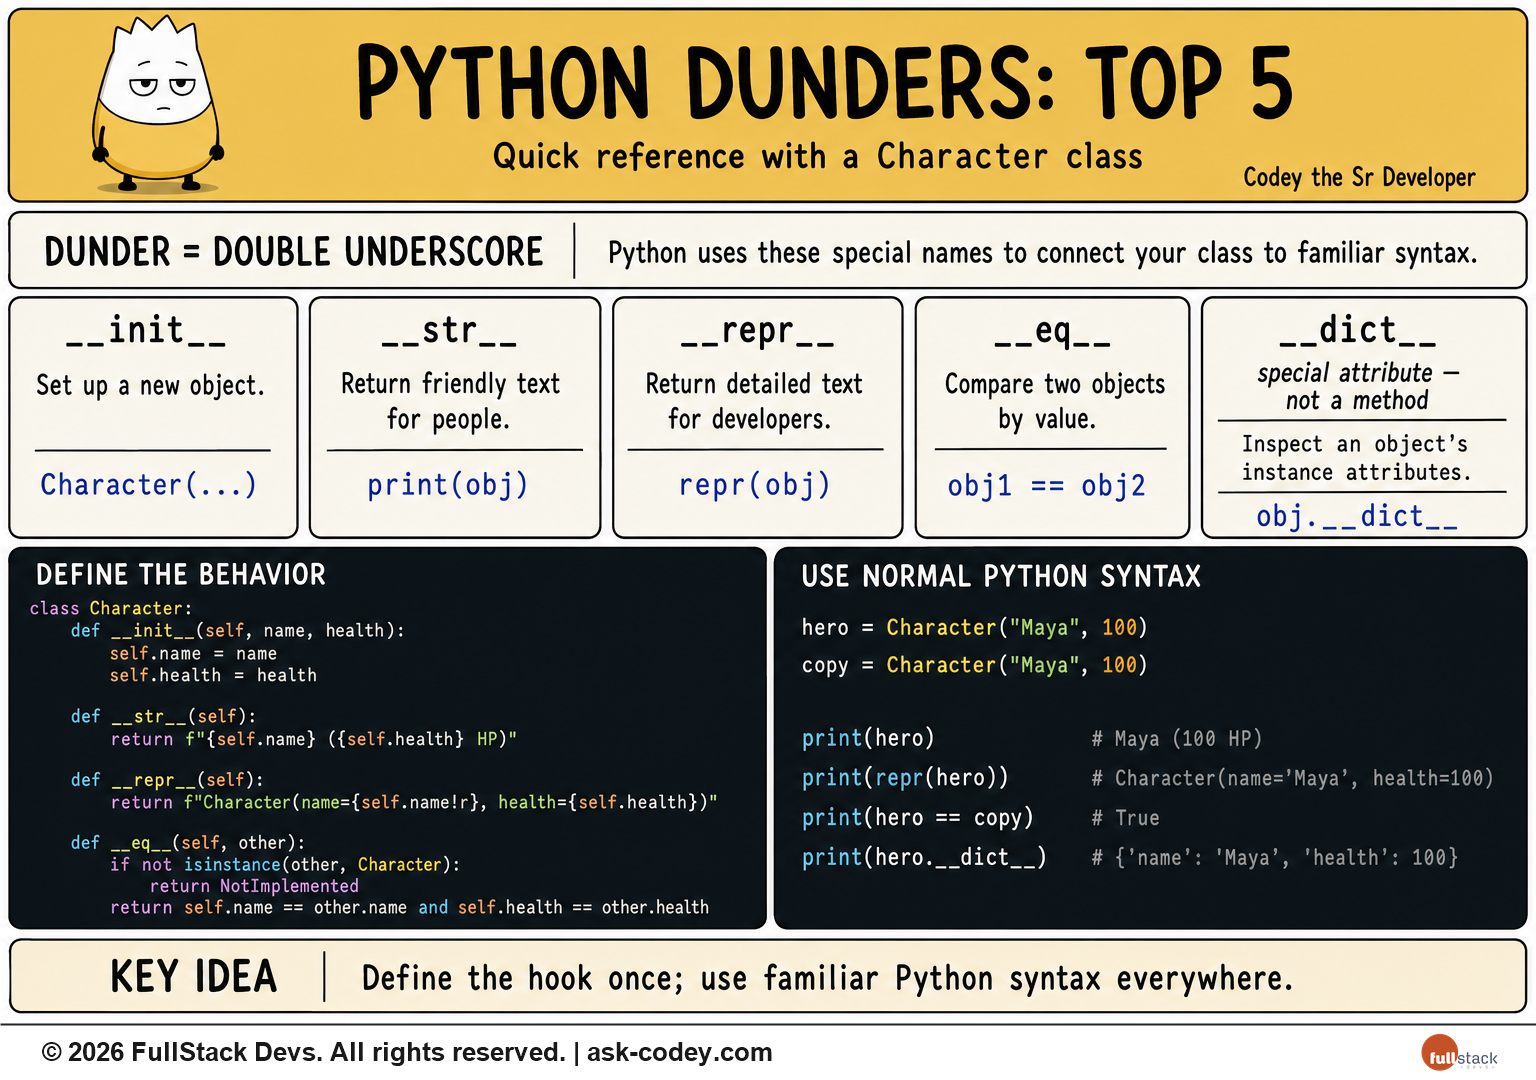Select the __str__ card heading
The image size is (1536, 1080).
(449, 330)
